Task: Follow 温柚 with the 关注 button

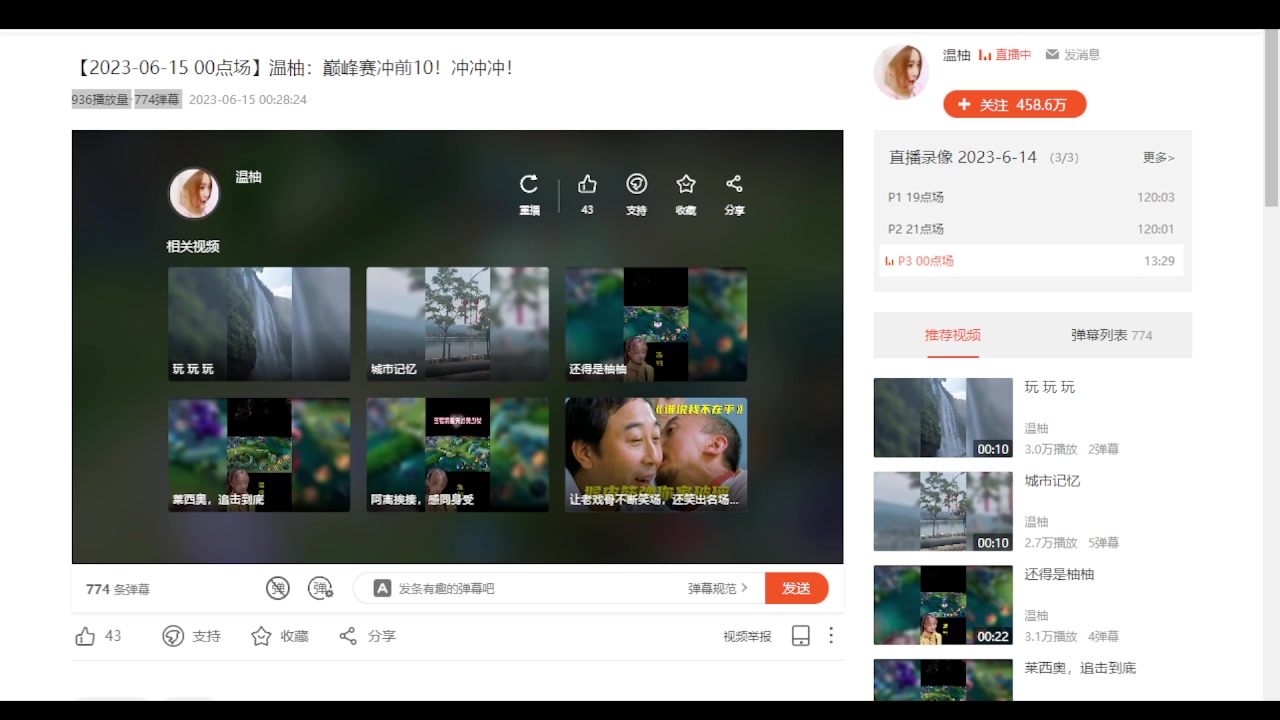Action: pyautogui.click(x=1014, y=104)
